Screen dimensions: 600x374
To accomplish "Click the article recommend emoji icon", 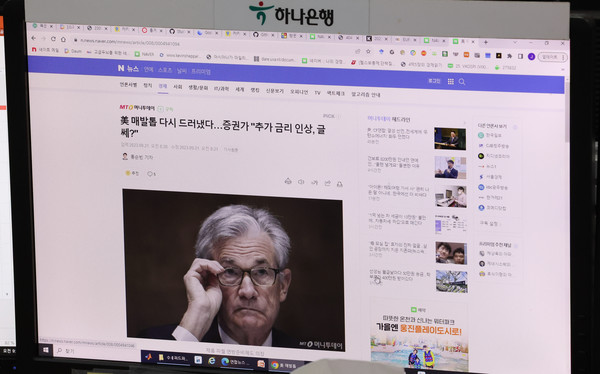I will tap(128, 173).
